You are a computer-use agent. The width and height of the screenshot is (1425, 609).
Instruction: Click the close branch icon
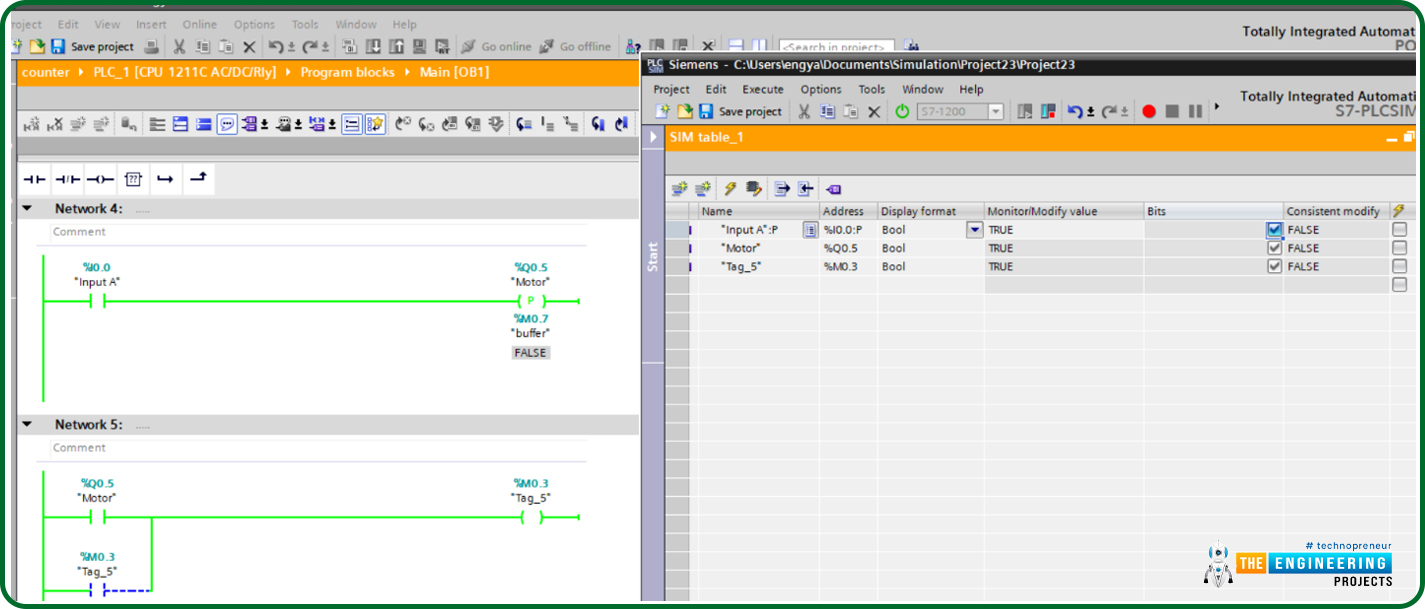(197, 178)
